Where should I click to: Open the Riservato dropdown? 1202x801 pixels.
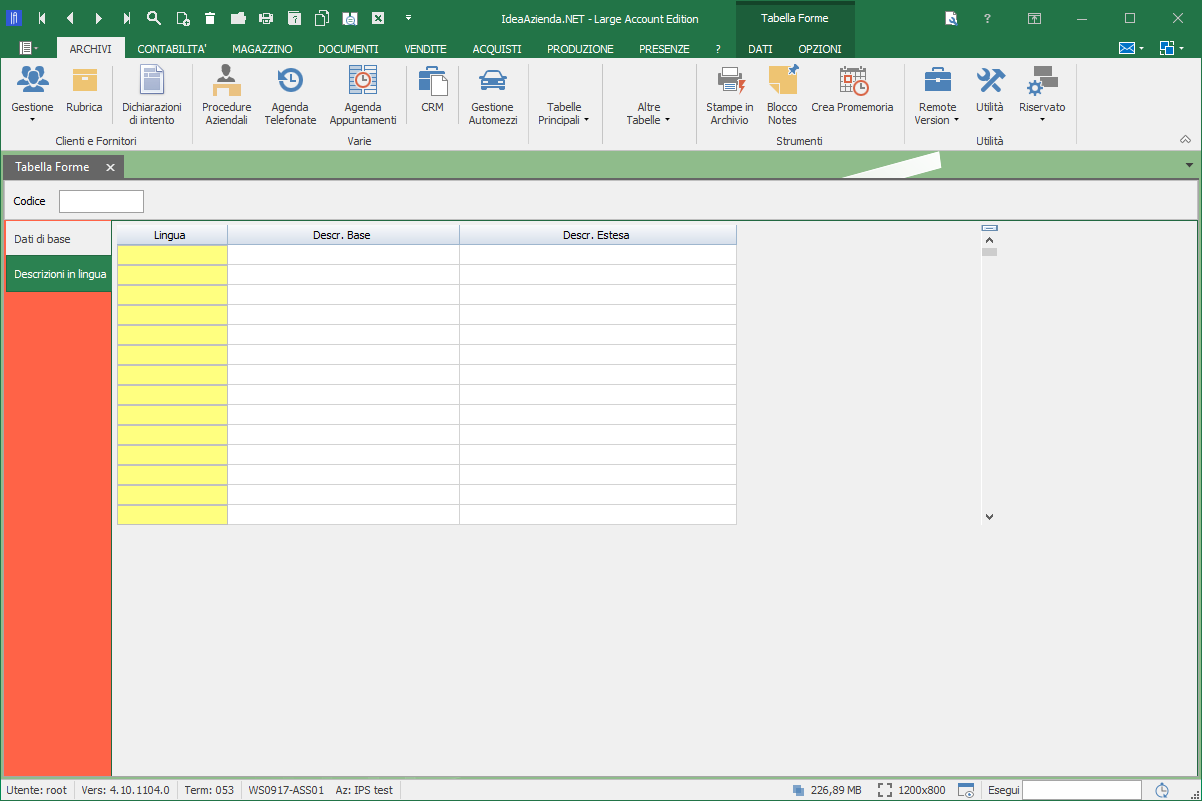[1042, 95]
